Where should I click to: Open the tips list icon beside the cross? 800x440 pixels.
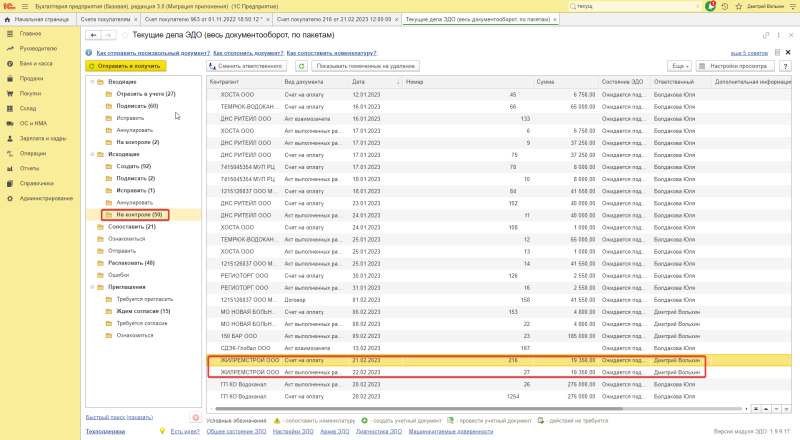click(777, 53)
